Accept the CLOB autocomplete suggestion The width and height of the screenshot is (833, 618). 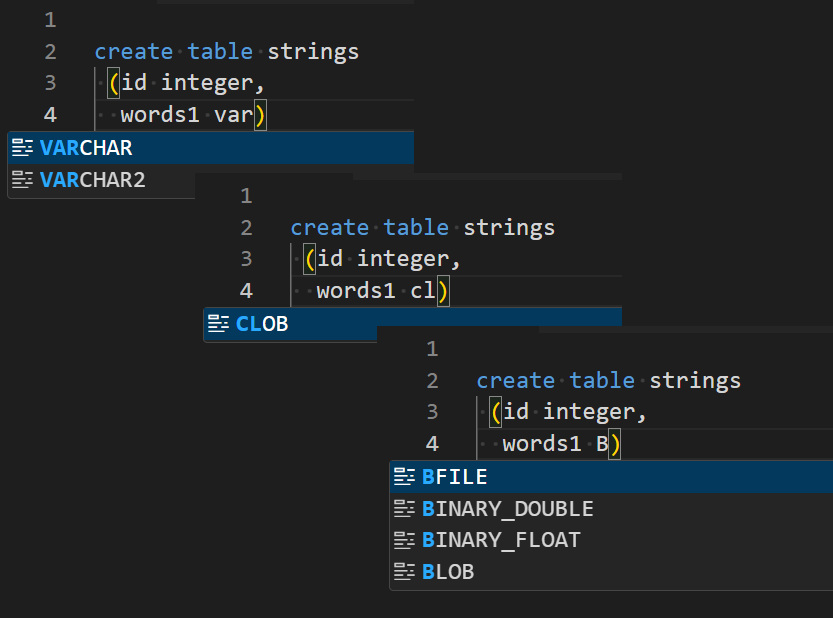(x=291, y=324)
